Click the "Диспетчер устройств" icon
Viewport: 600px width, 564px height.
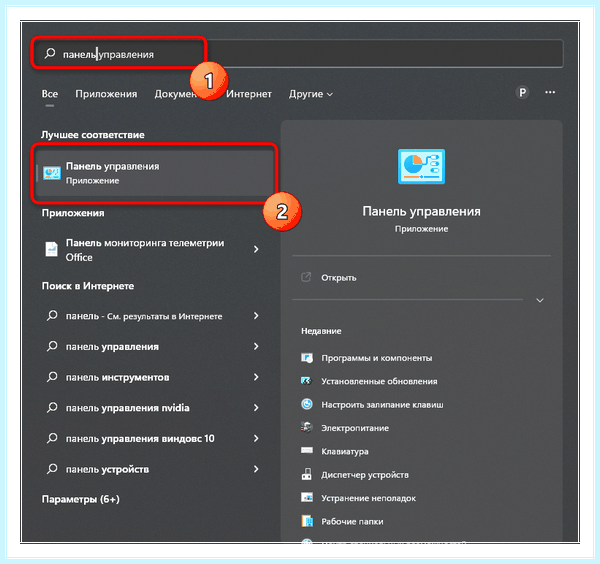307,474
